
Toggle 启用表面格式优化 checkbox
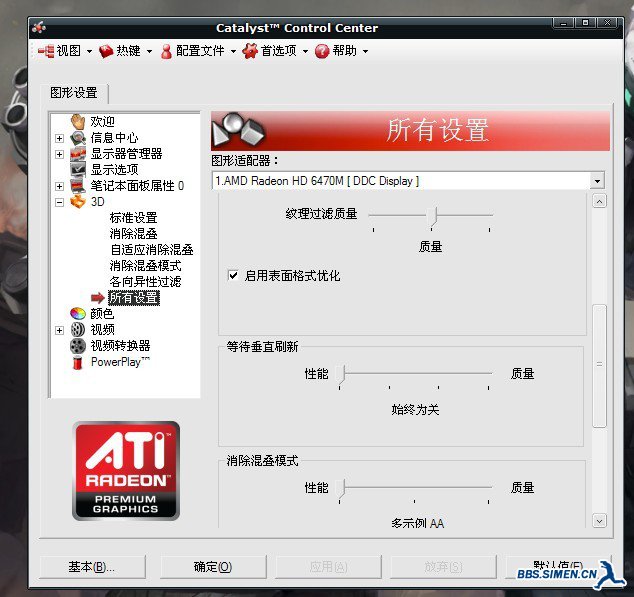233,276
